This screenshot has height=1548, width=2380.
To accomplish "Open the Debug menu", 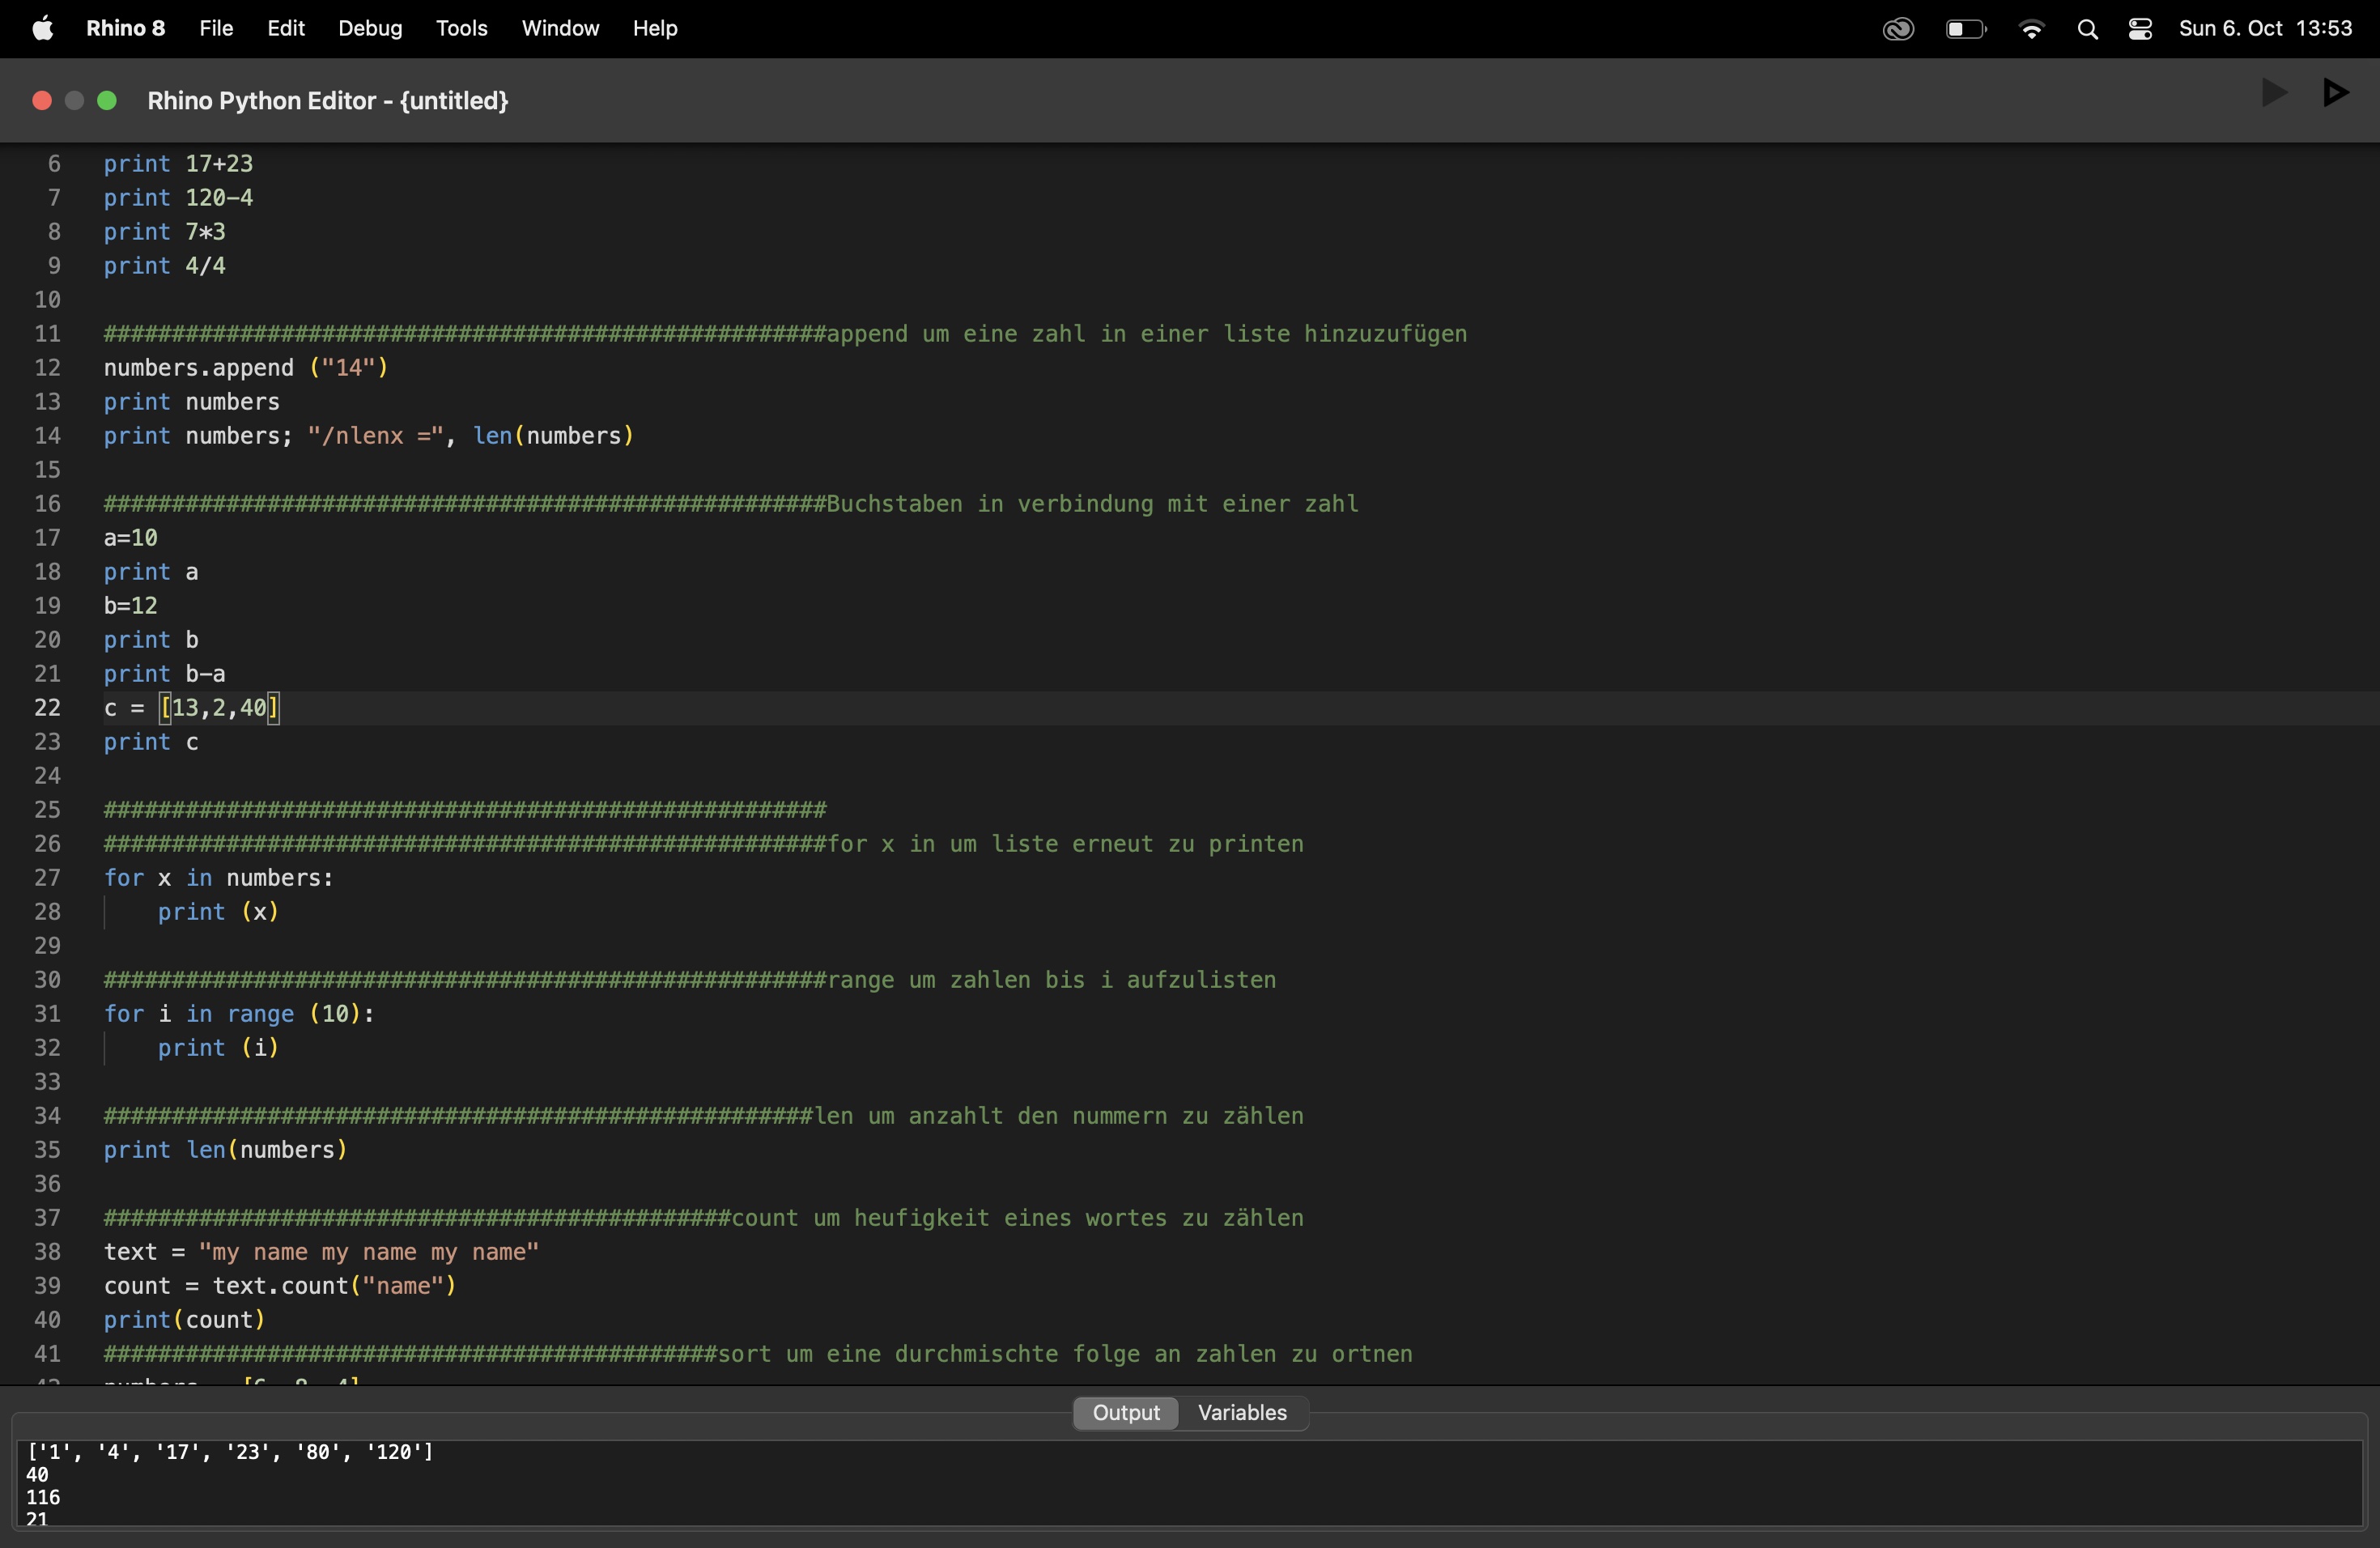I will point(369,28).
